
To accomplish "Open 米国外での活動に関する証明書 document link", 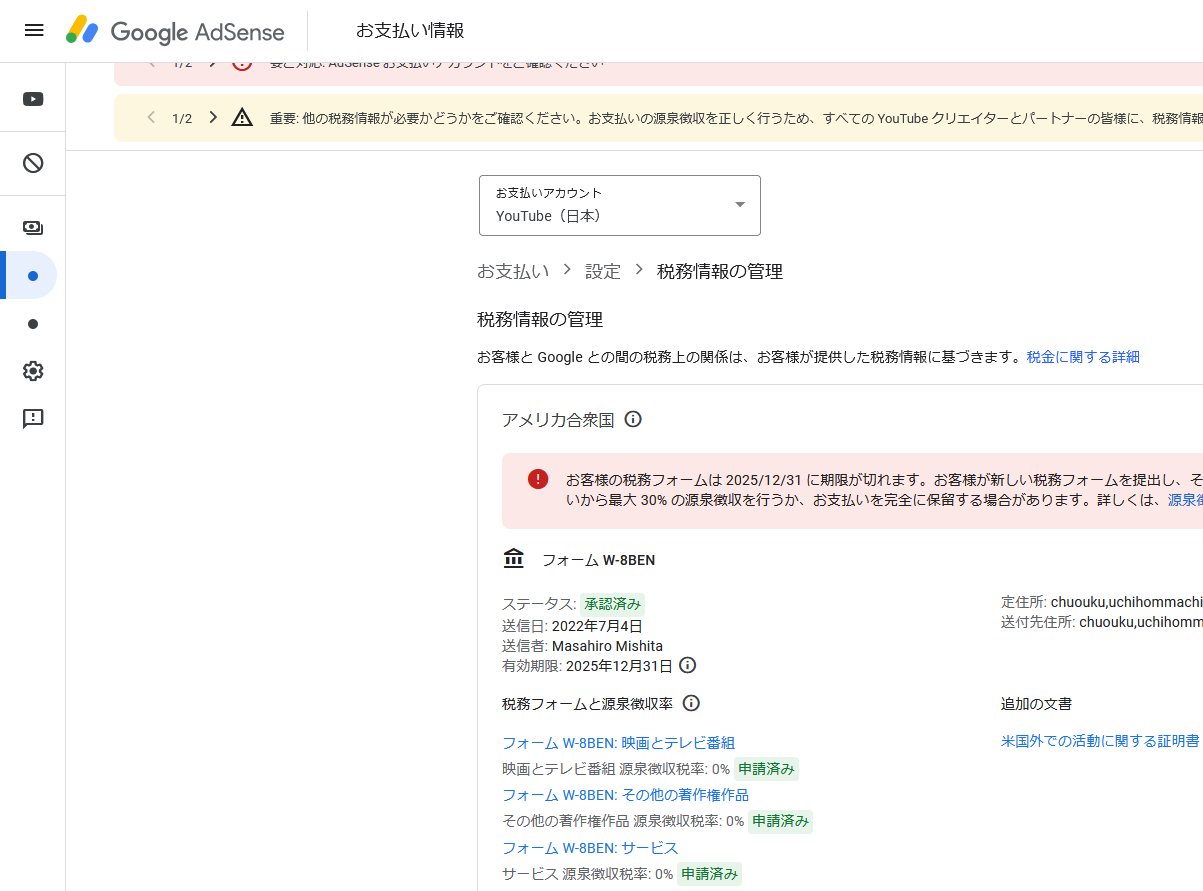I will tap(1100, 741).
